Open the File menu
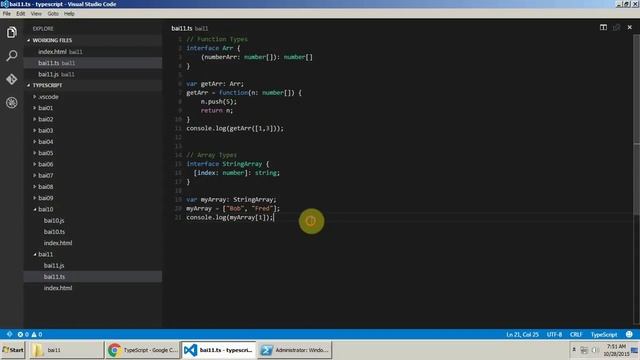 coord(7,13)
